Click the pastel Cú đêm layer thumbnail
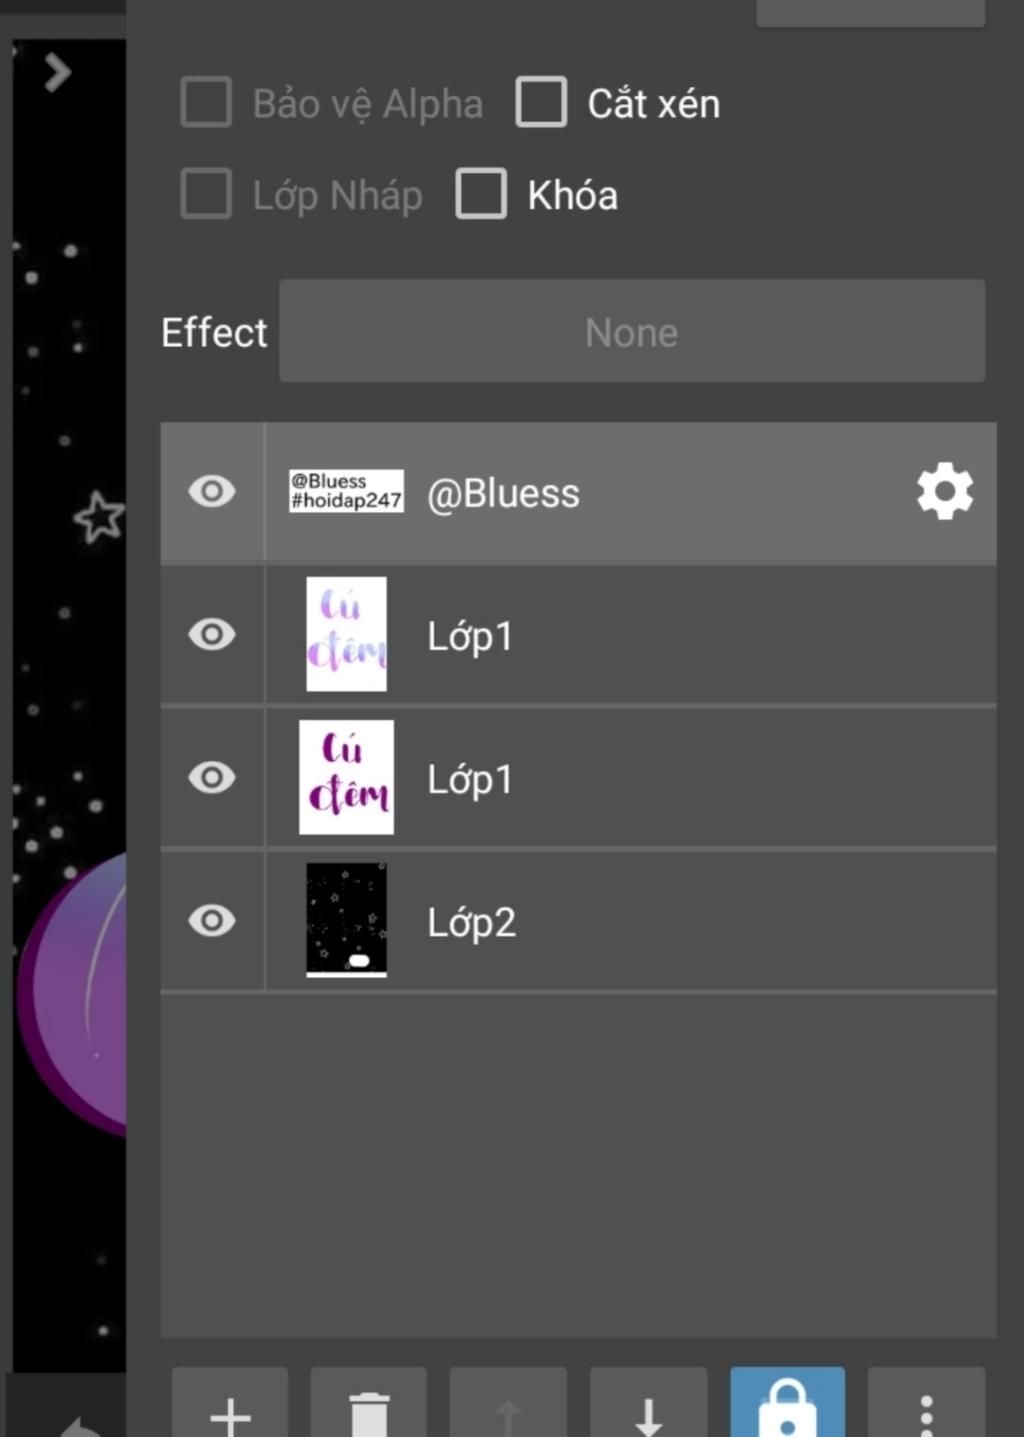 pos(346,634)
